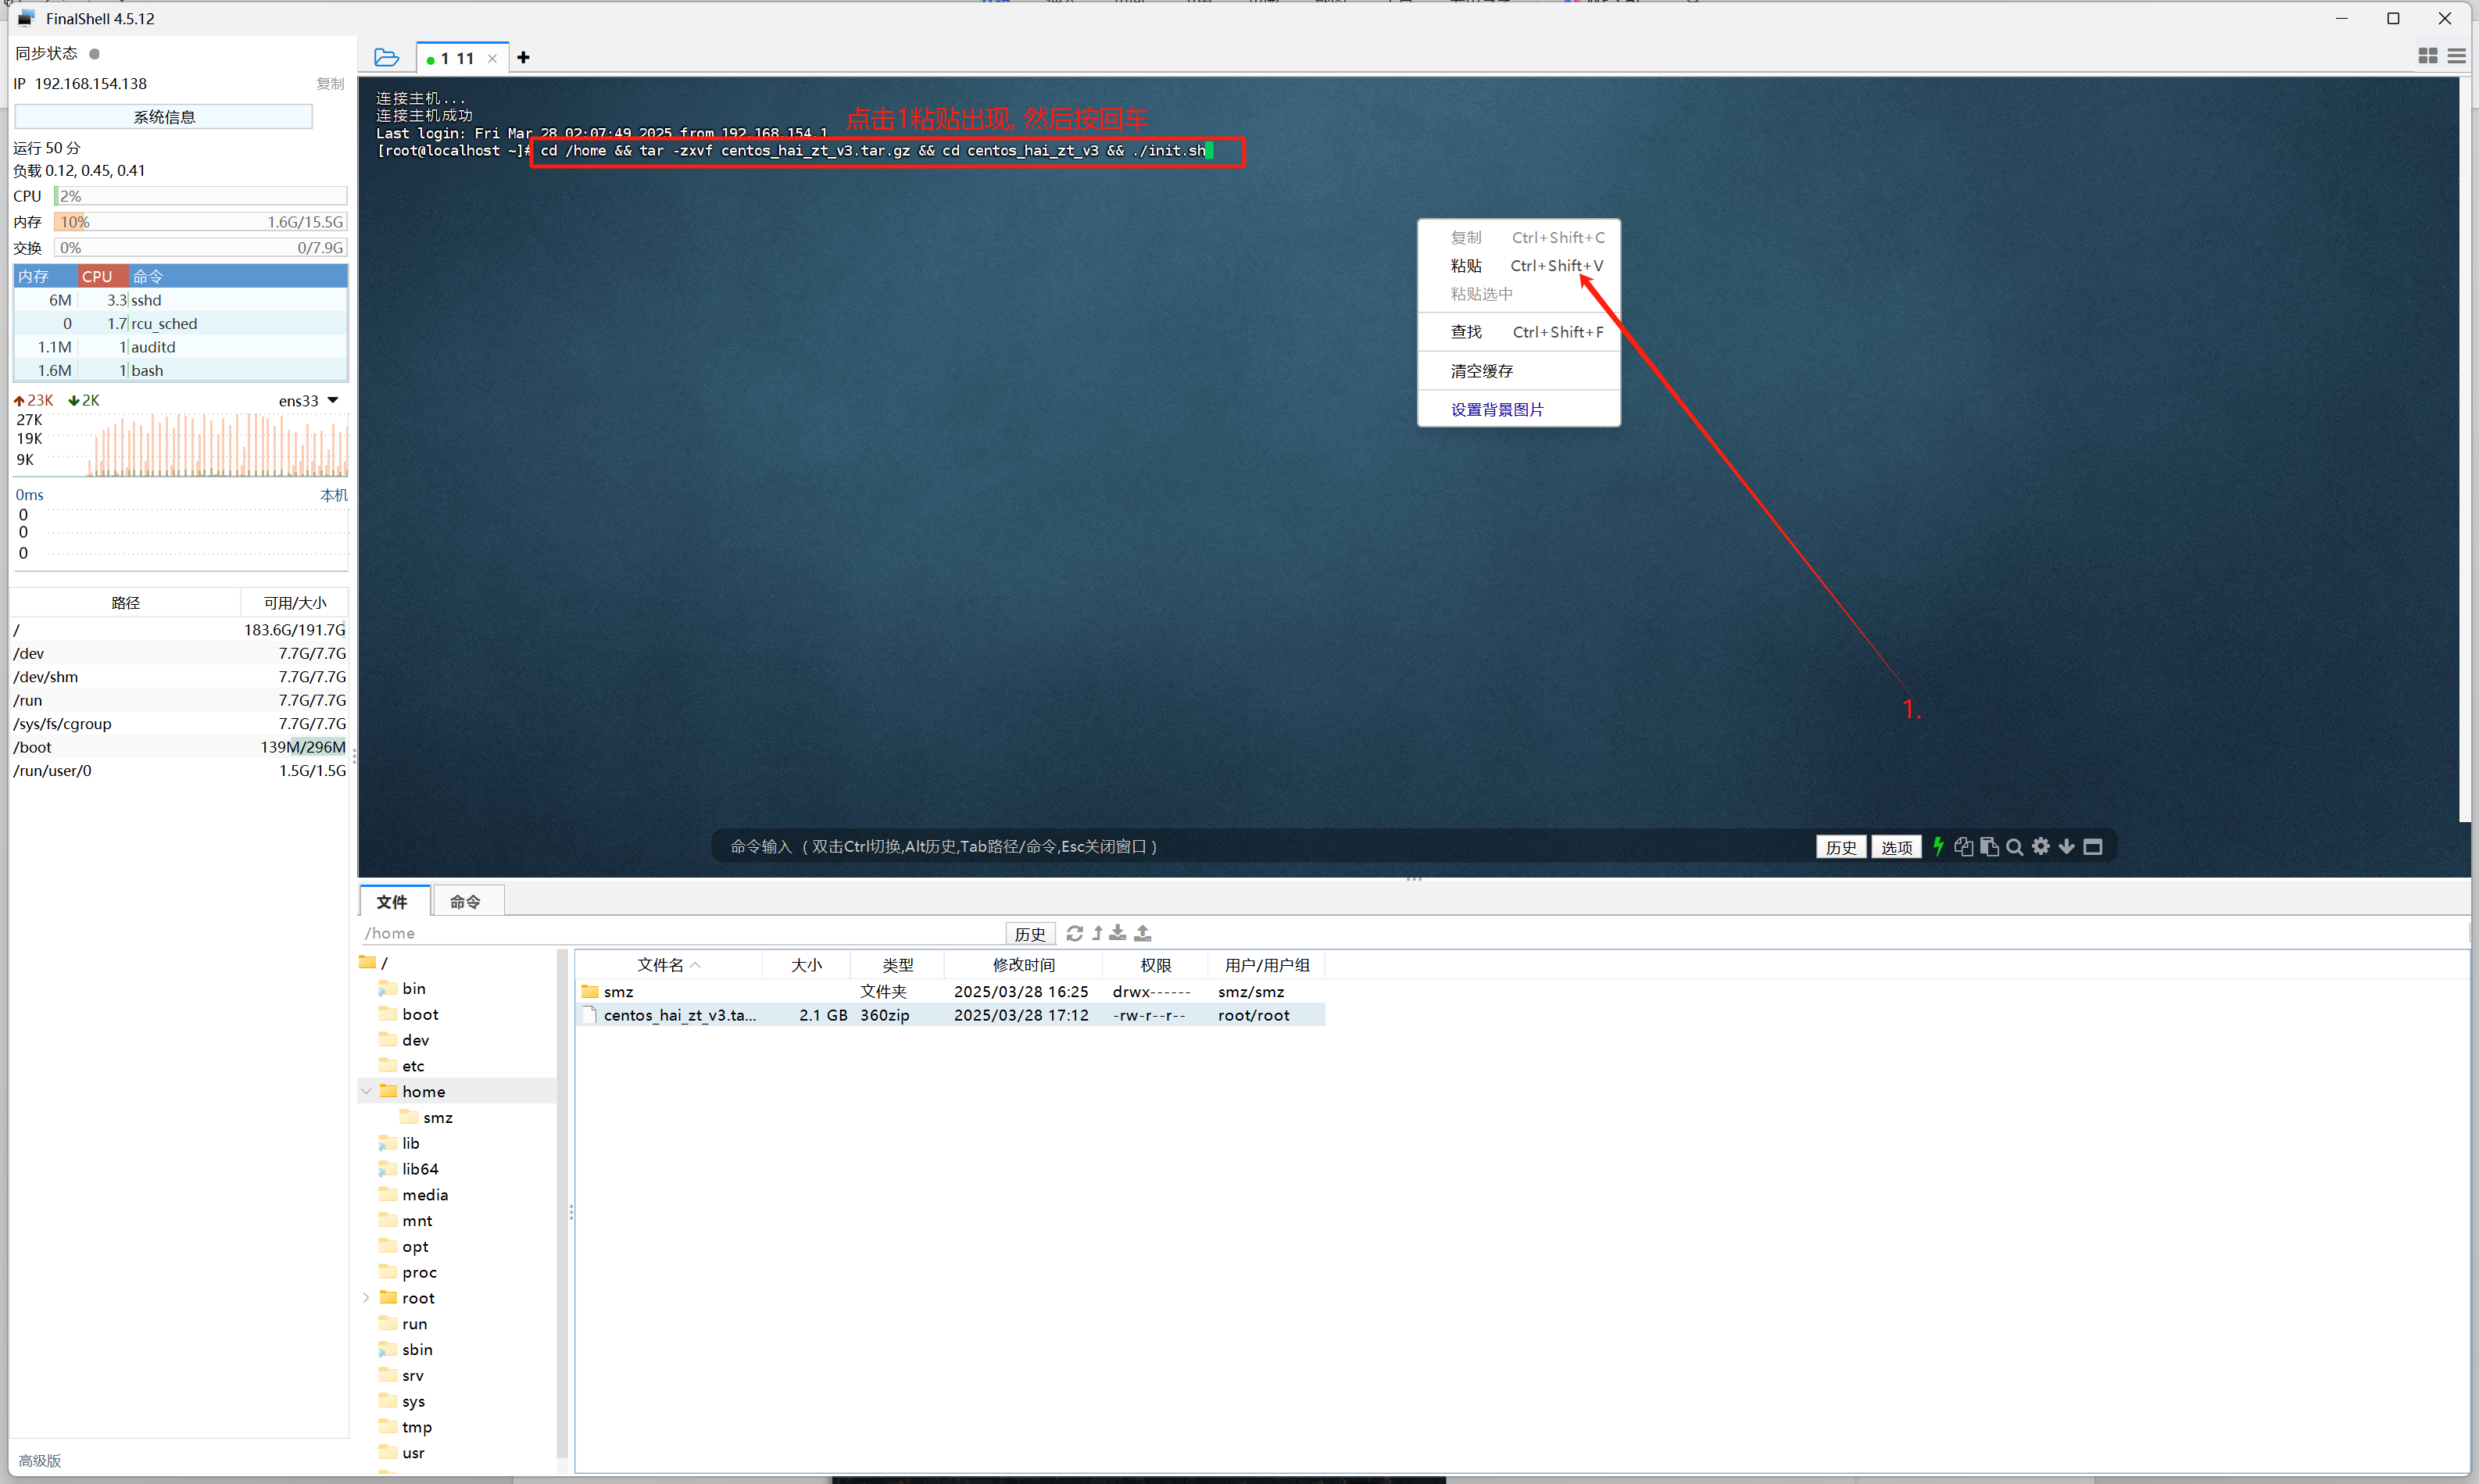
Task: Click the download icon in the file toolbar
Action: (x=1119, y=933)
